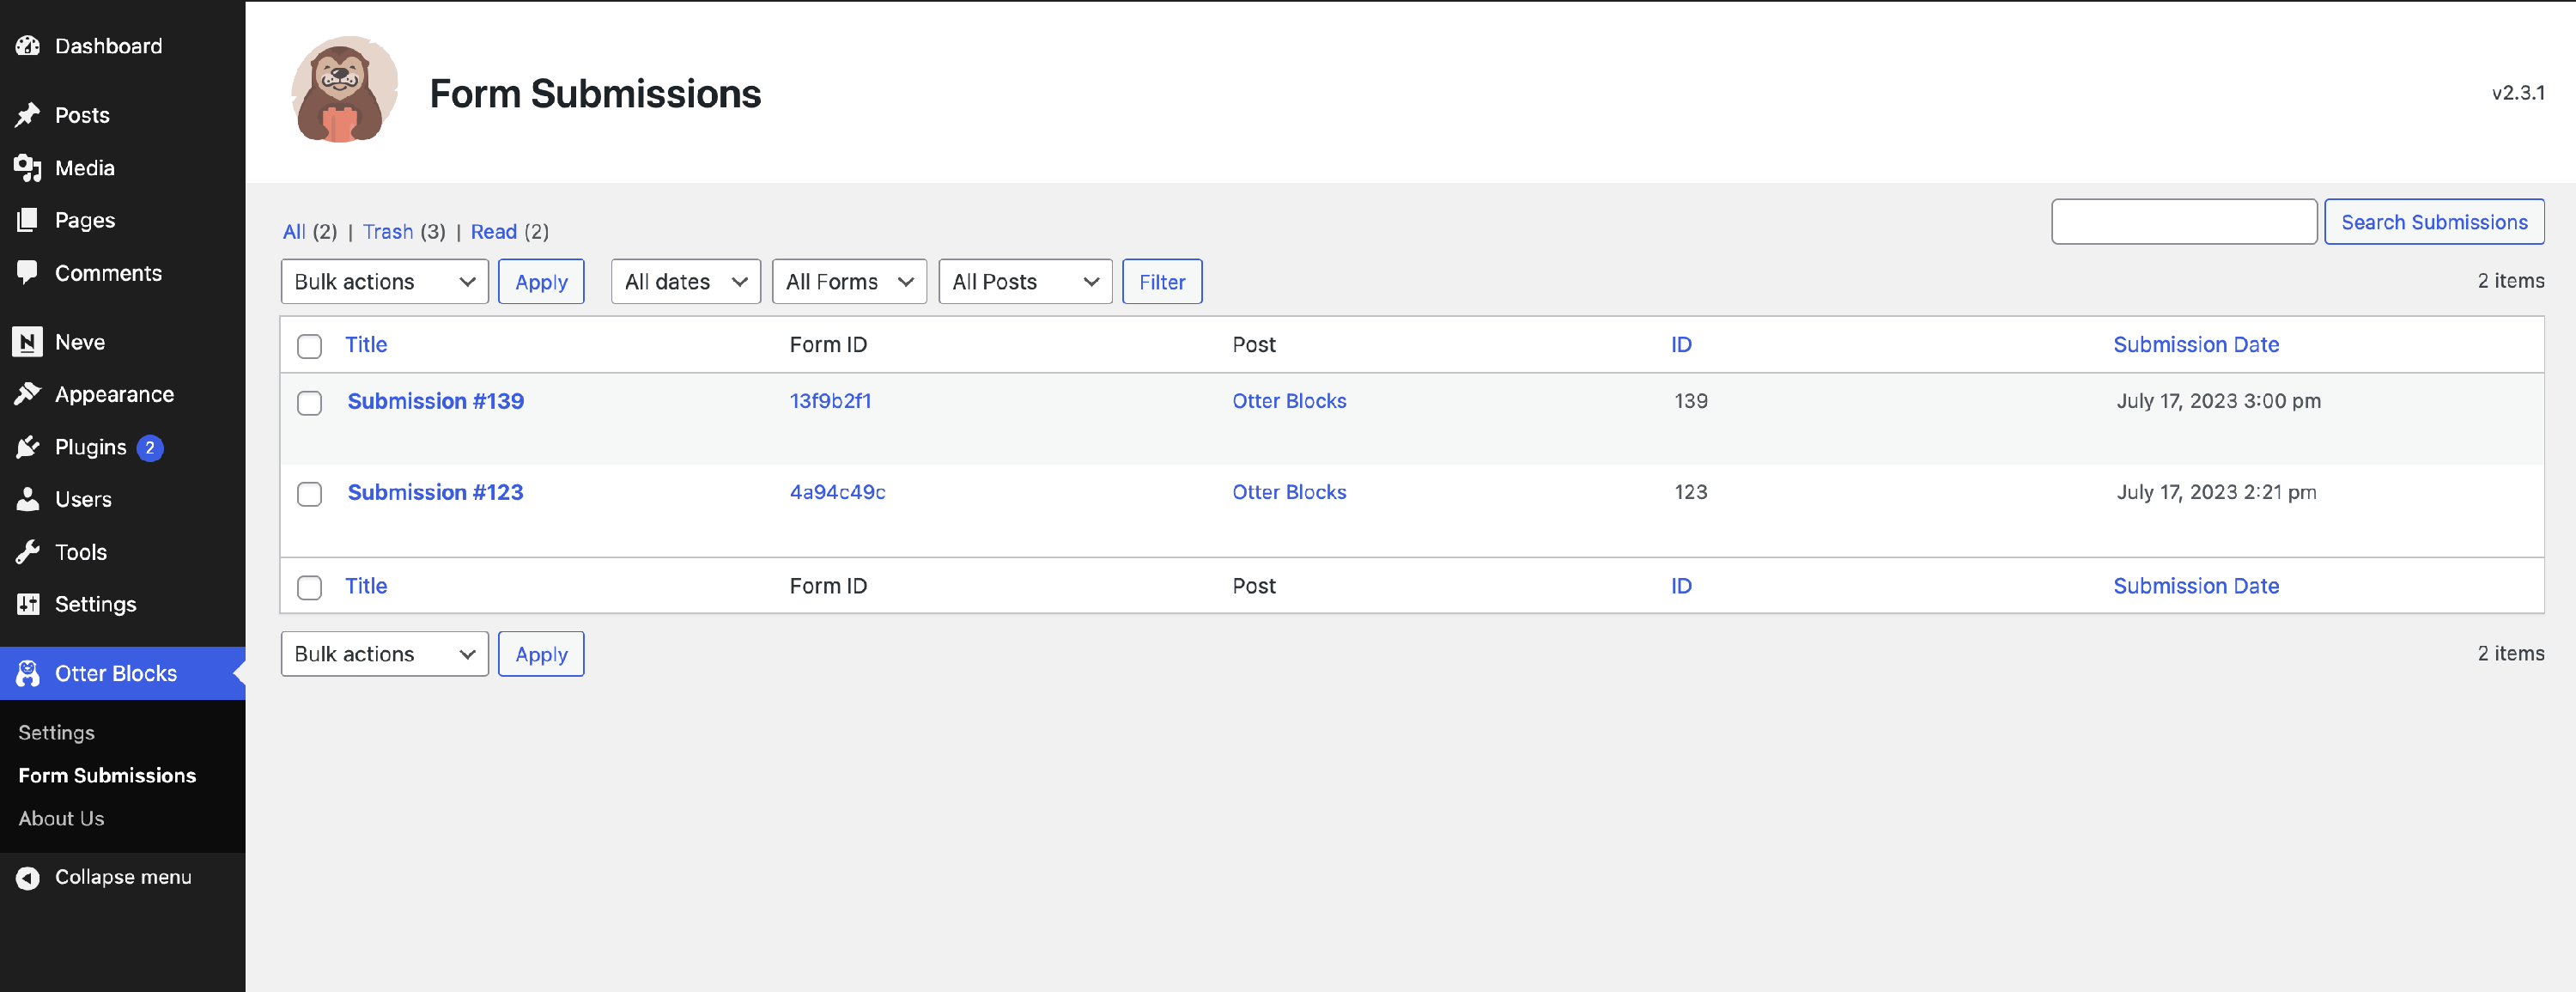
Task: Switch to the Trash submissions view
Action: coord(388,232)
